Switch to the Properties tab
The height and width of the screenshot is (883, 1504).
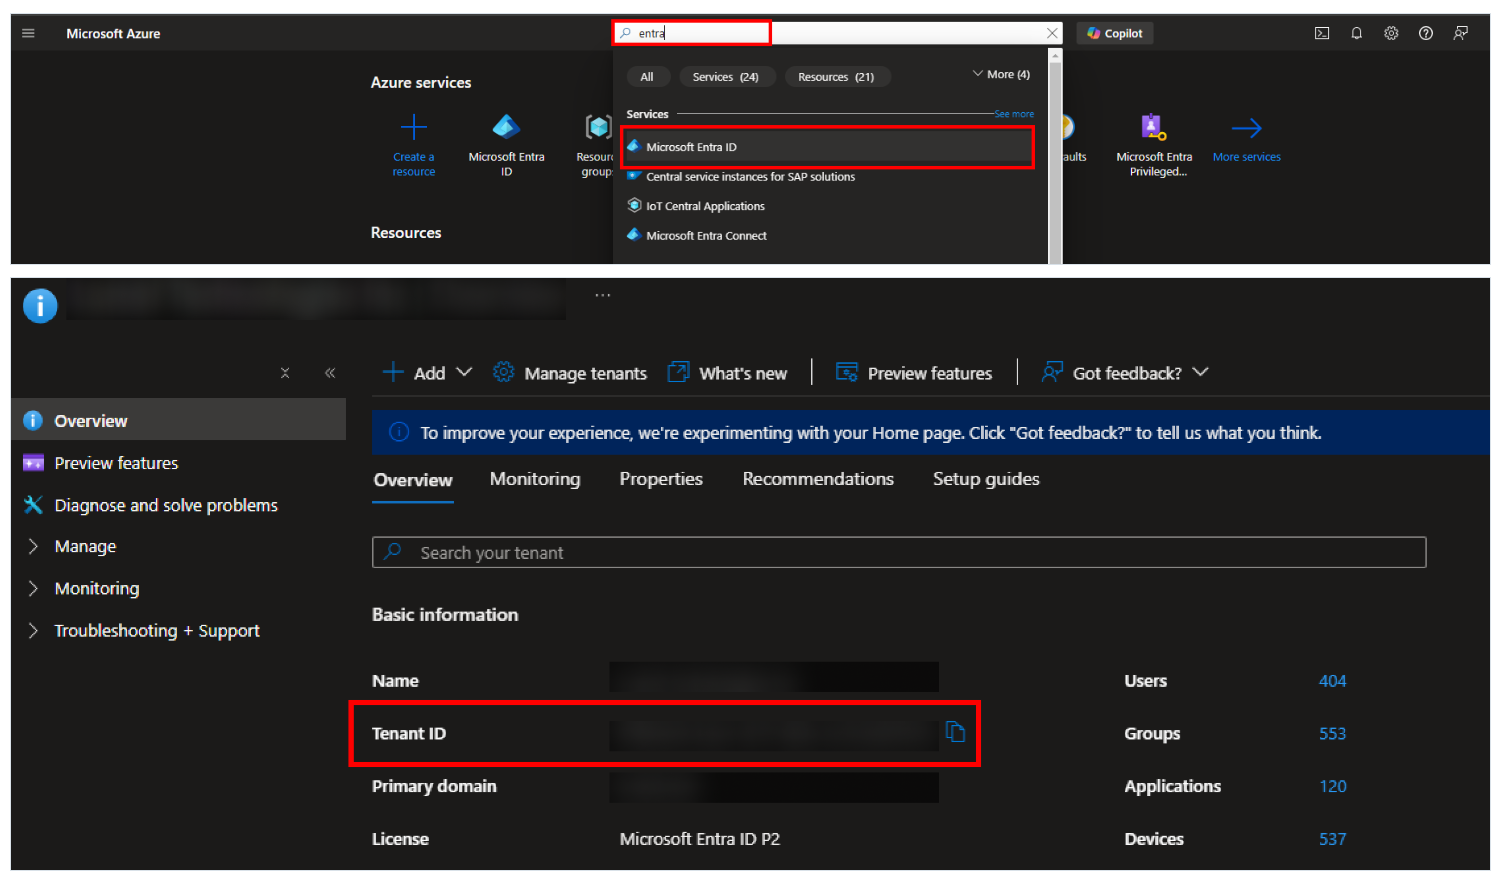[660, 479]
